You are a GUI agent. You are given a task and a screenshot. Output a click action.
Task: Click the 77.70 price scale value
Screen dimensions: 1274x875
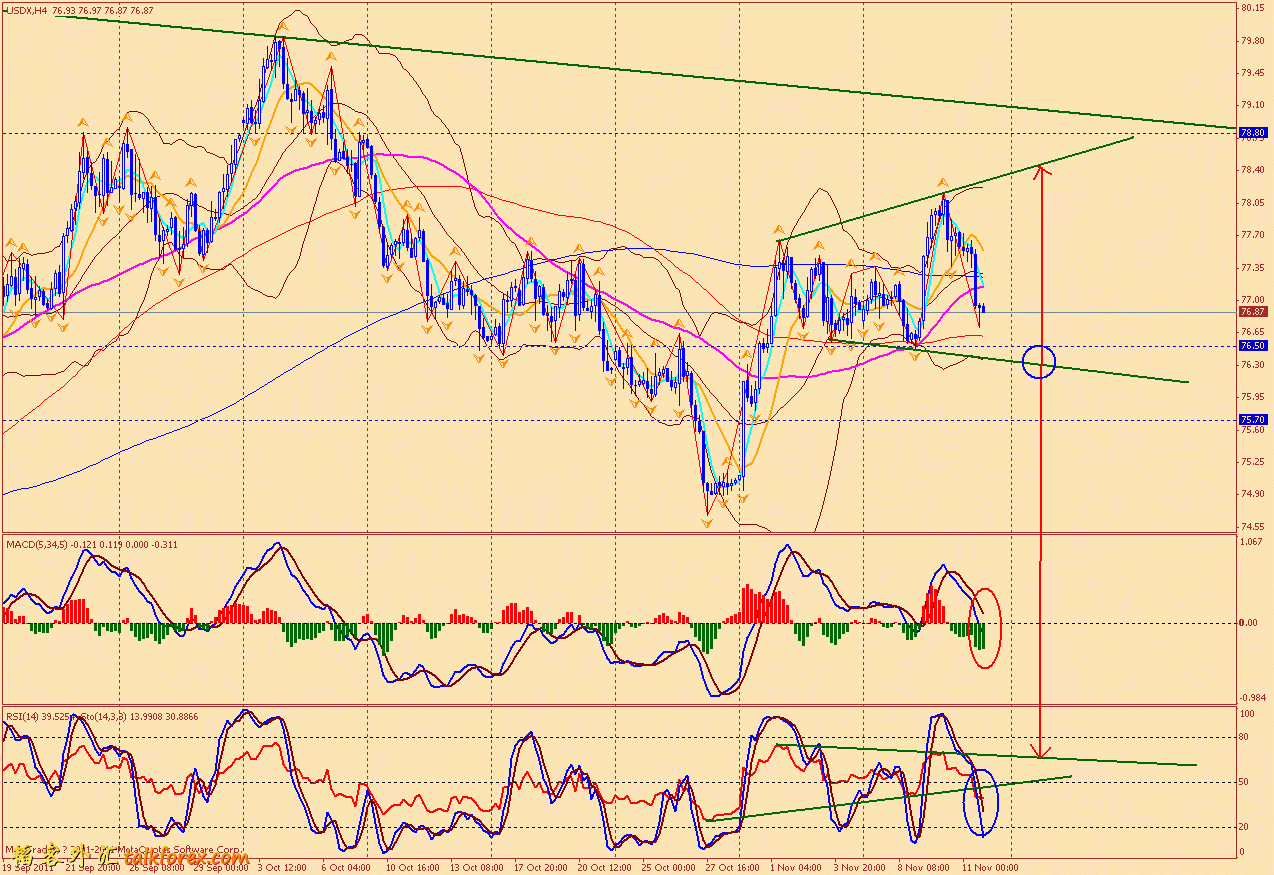click(1253, 235)
